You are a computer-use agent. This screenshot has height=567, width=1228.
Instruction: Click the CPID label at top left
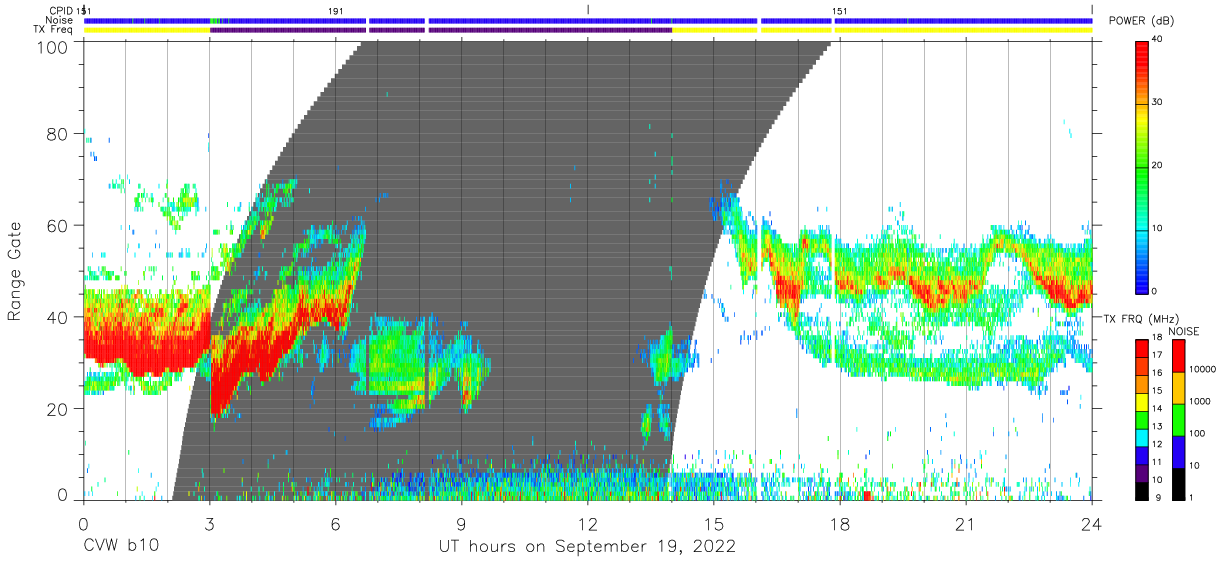click(x=59, y=10)
